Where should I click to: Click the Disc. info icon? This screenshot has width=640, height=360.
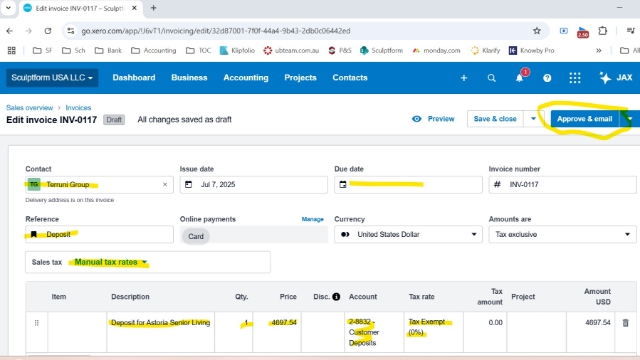point(336,297)
